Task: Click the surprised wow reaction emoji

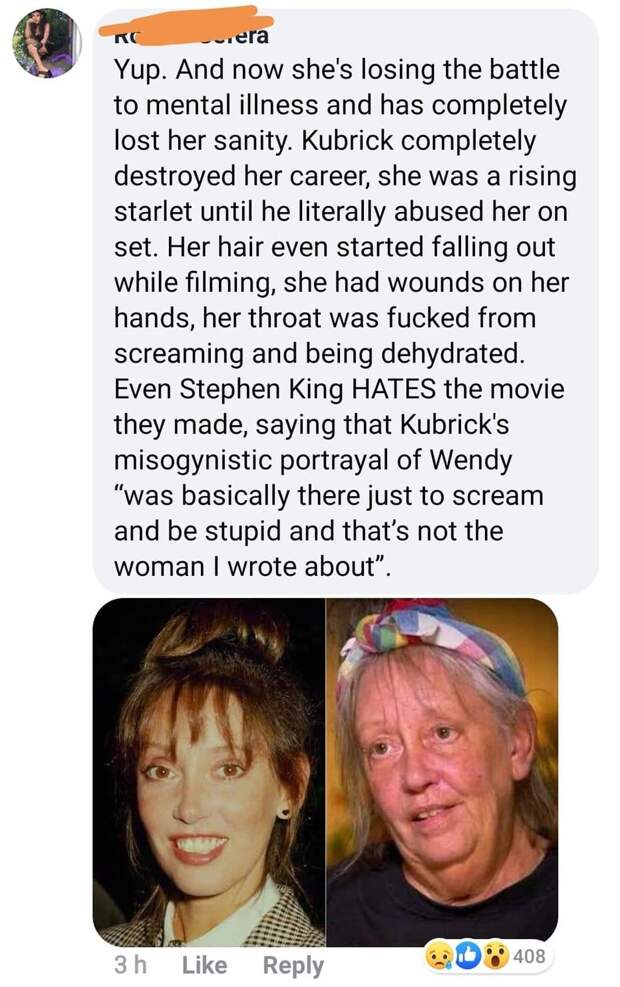Action: [496, 956]
